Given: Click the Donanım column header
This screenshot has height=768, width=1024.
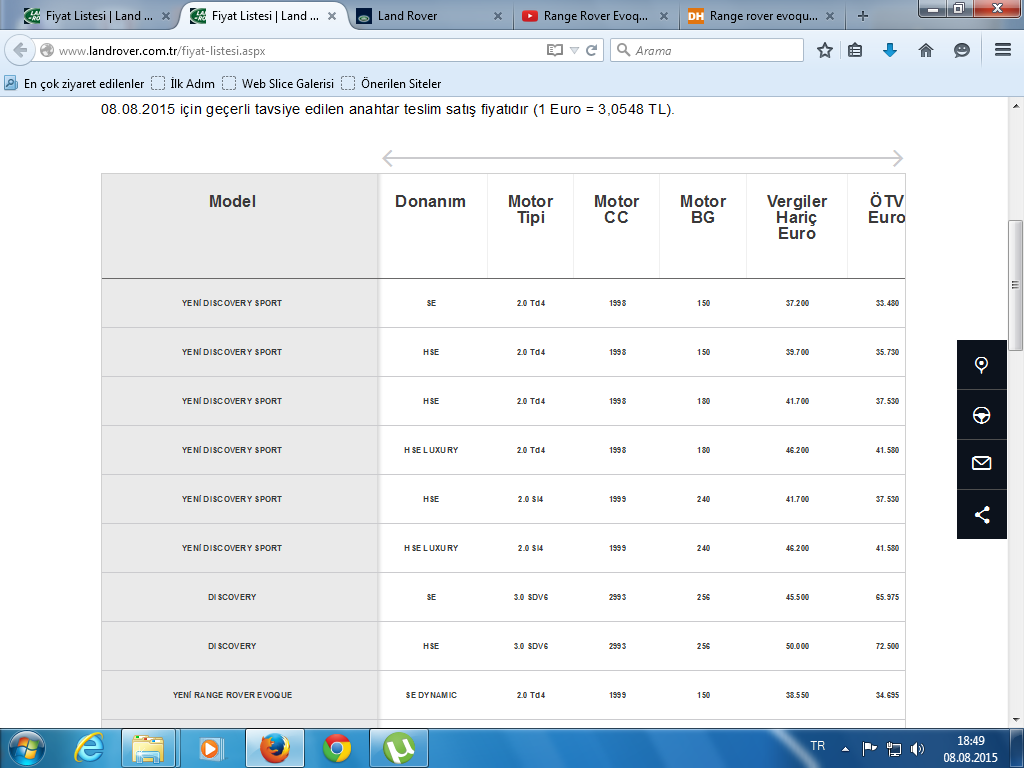Looking at the screenshot, I should (x=430, y=202).
